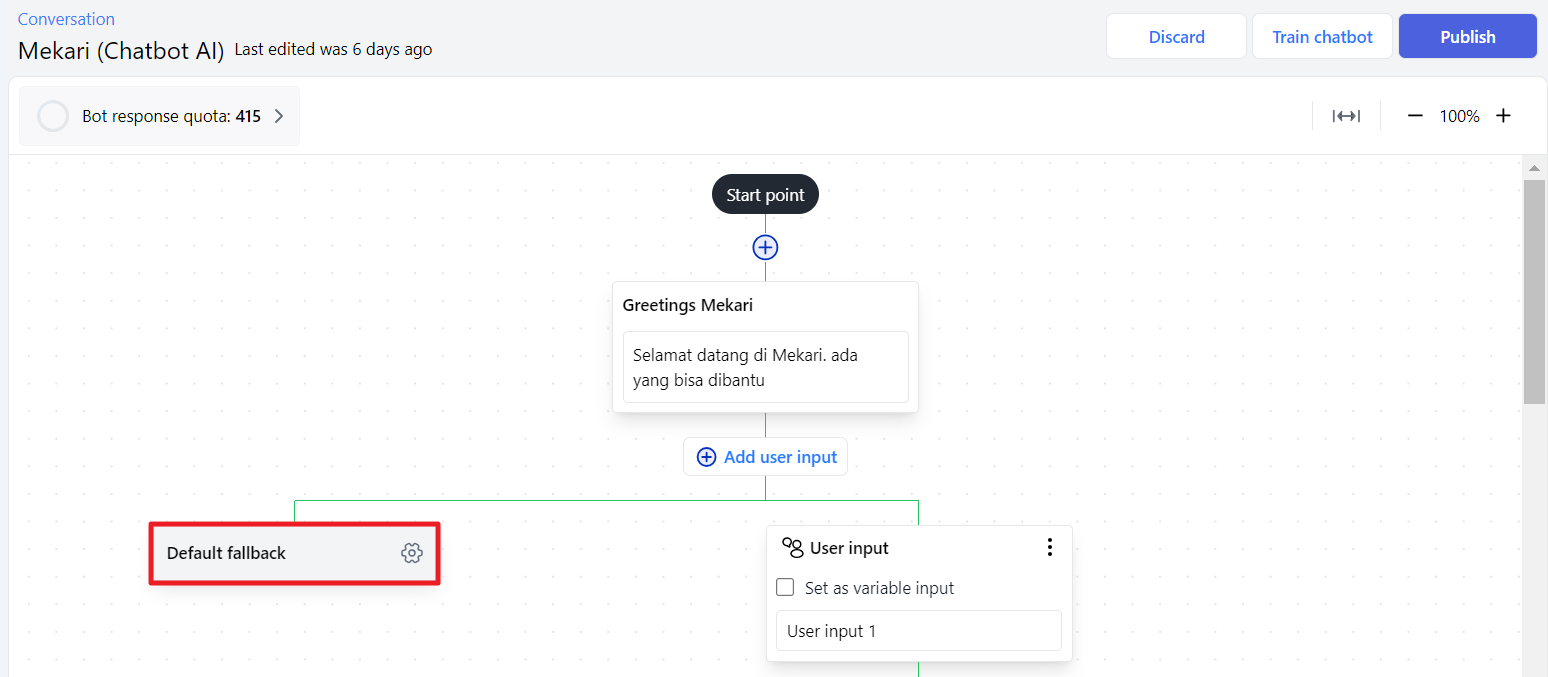Image resolution: width=1548 pixels, height=677 pixels.
Task: Zoom out with the minus icon
Action: [1415, 116]
